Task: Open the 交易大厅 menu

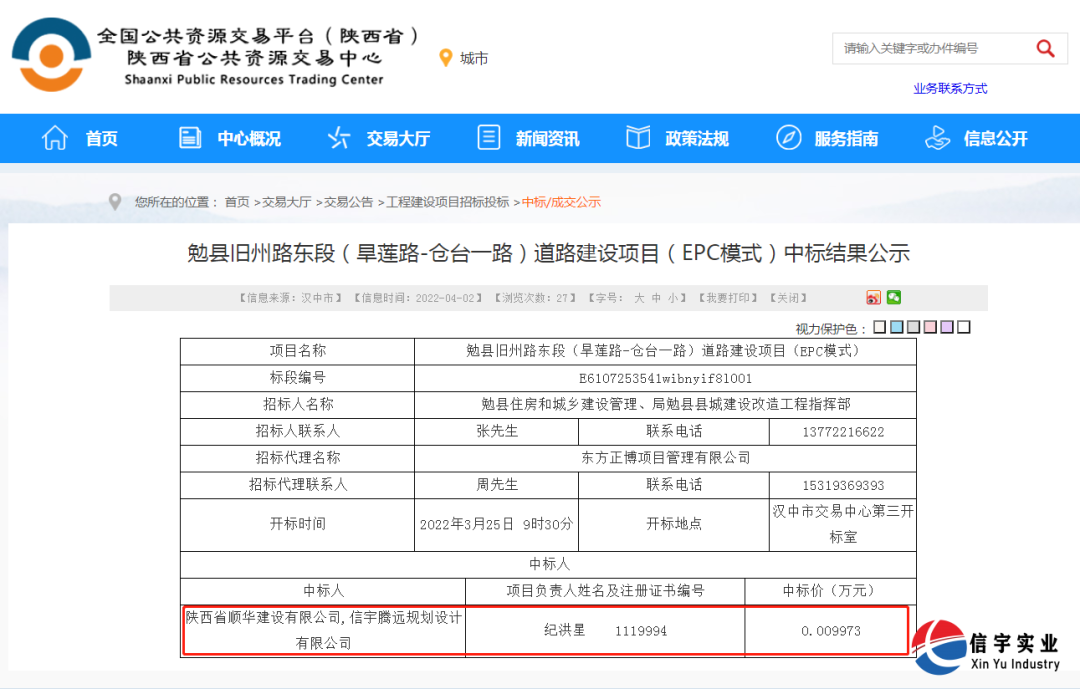Action: (398, 138)
